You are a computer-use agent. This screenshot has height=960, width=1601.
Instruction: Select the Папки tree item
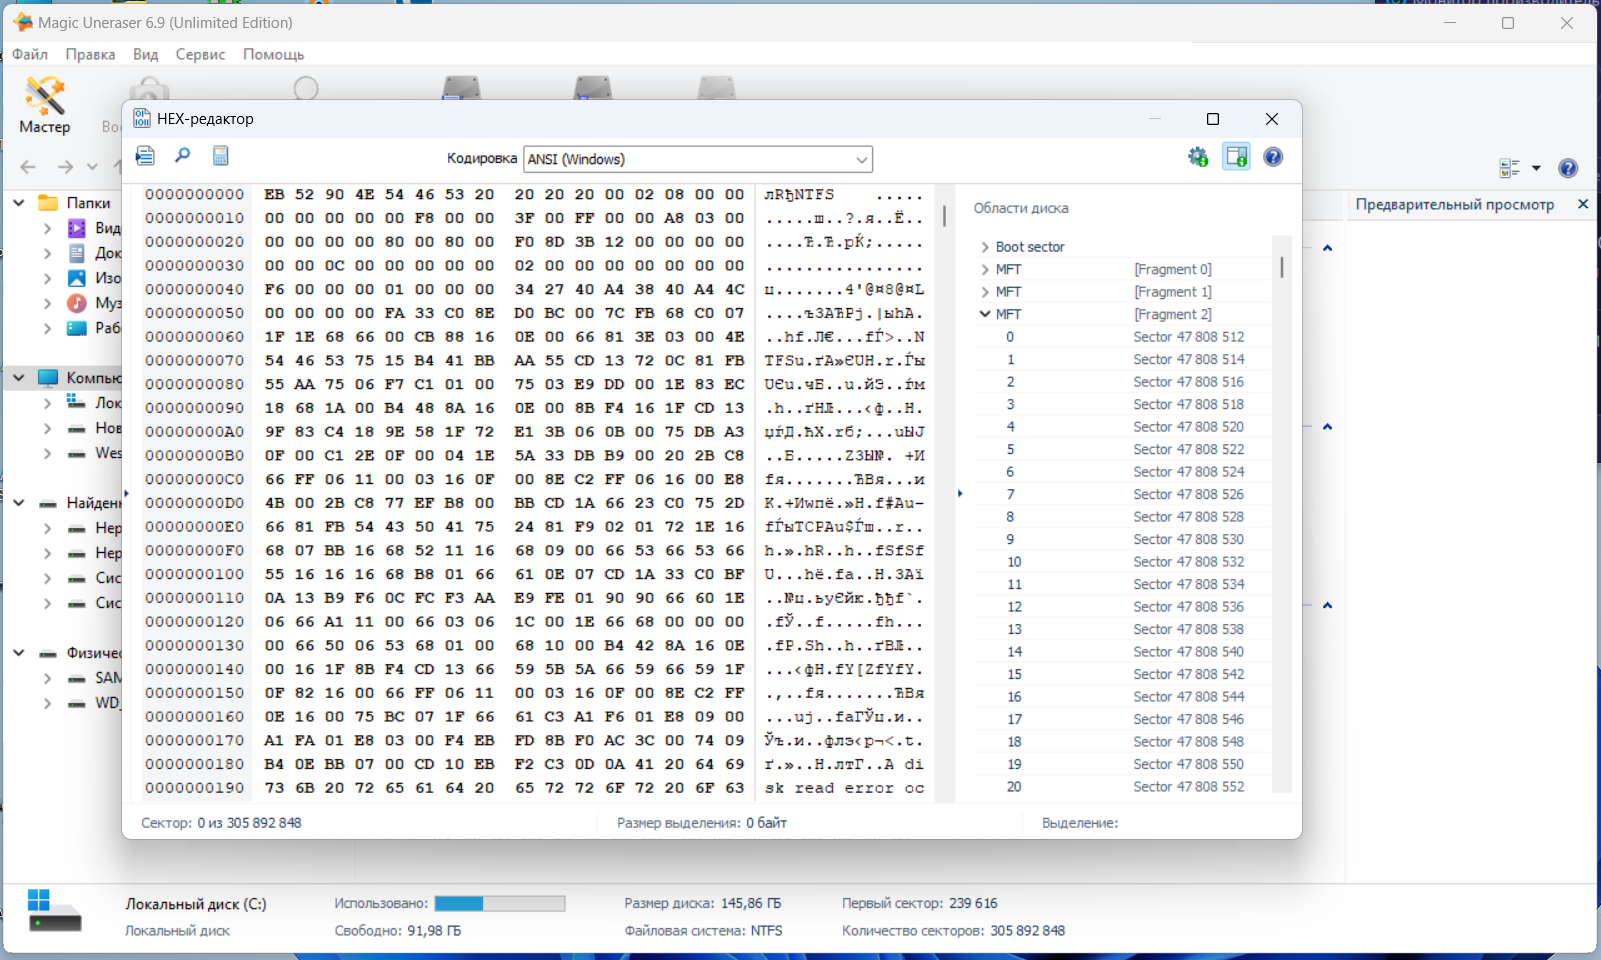click(88, 203)
